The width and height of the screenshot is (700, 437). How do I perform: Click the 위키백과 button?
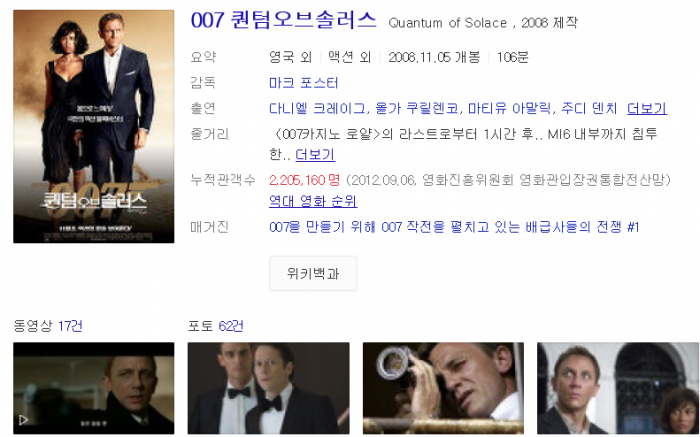(313, 274)
